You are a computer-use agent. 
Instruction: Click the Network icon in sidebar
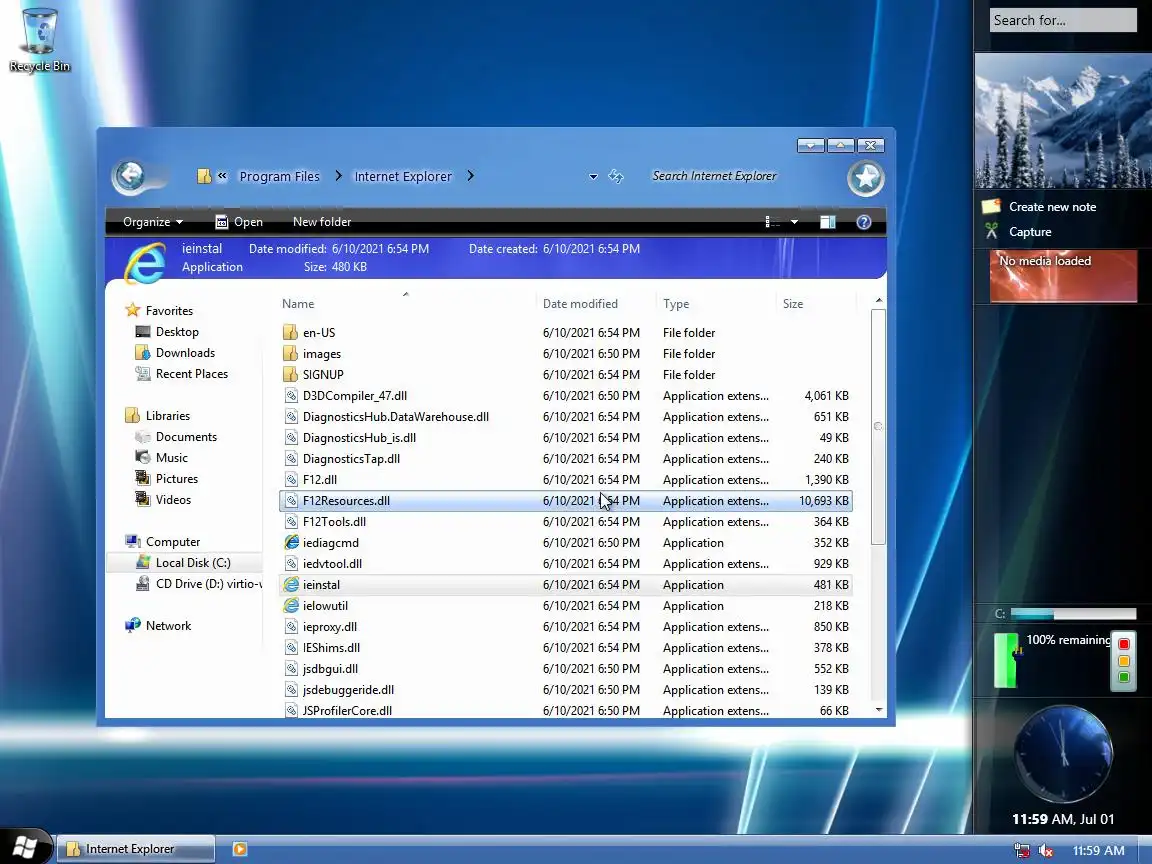132,625
